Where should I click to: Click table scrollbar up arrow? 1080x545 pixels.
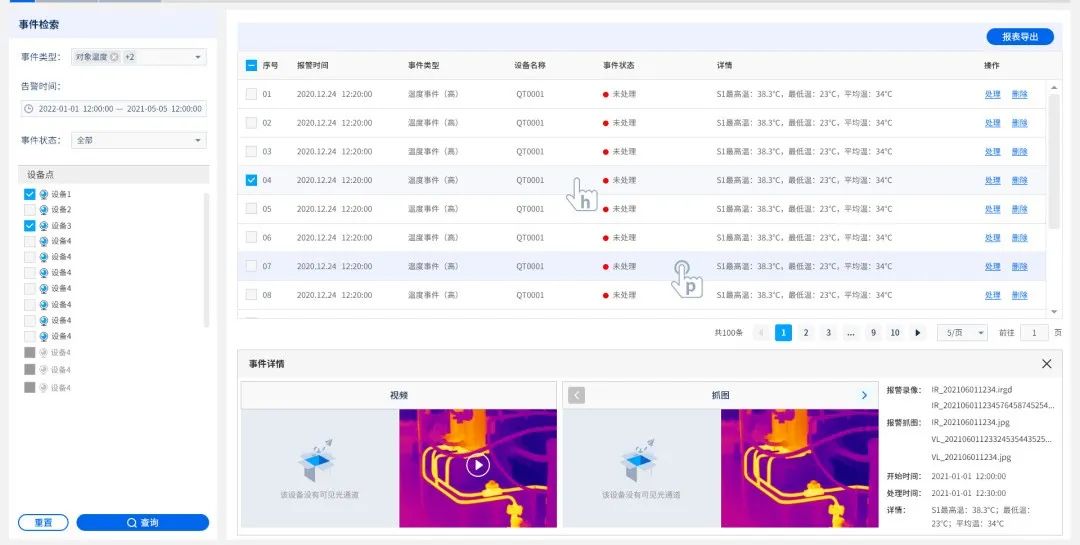tap(1053, 88)
